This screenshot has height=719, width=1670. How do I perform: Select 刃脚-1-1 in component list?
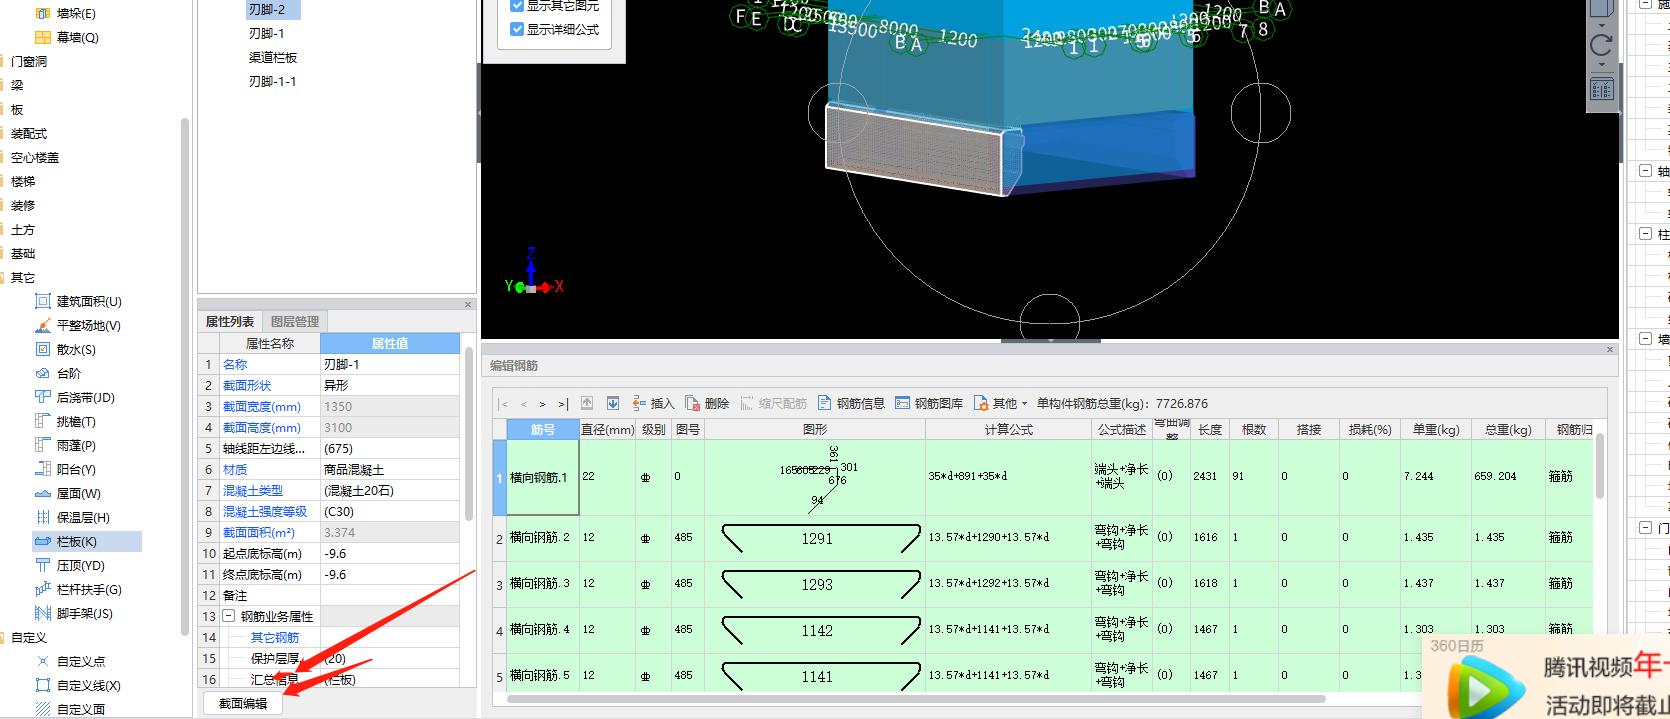[273, 81]
